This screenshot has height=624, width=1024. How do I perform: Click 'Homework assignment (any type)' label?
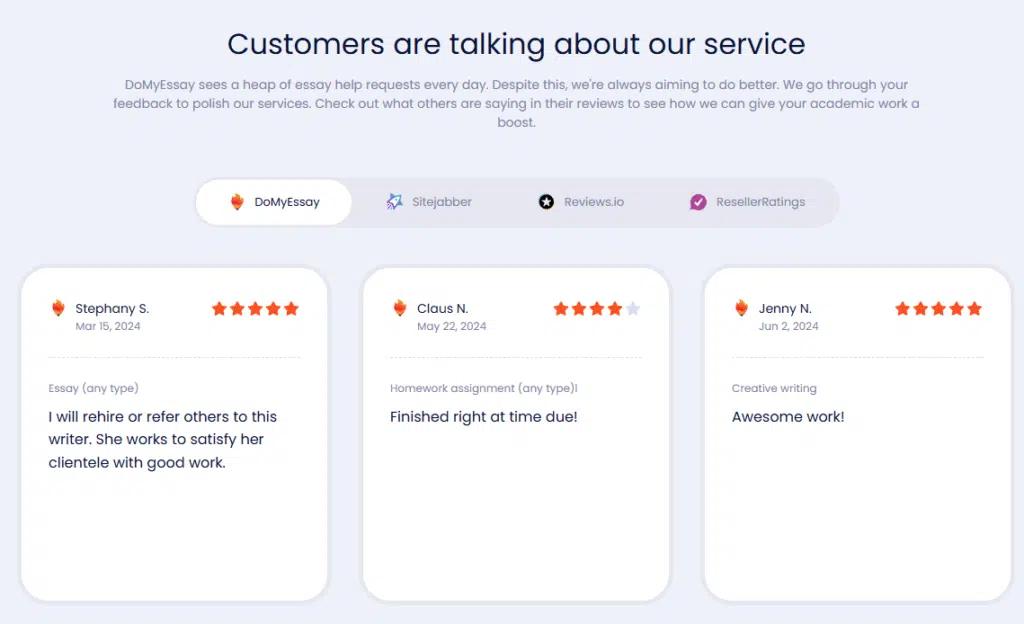(x=484, y=388)
